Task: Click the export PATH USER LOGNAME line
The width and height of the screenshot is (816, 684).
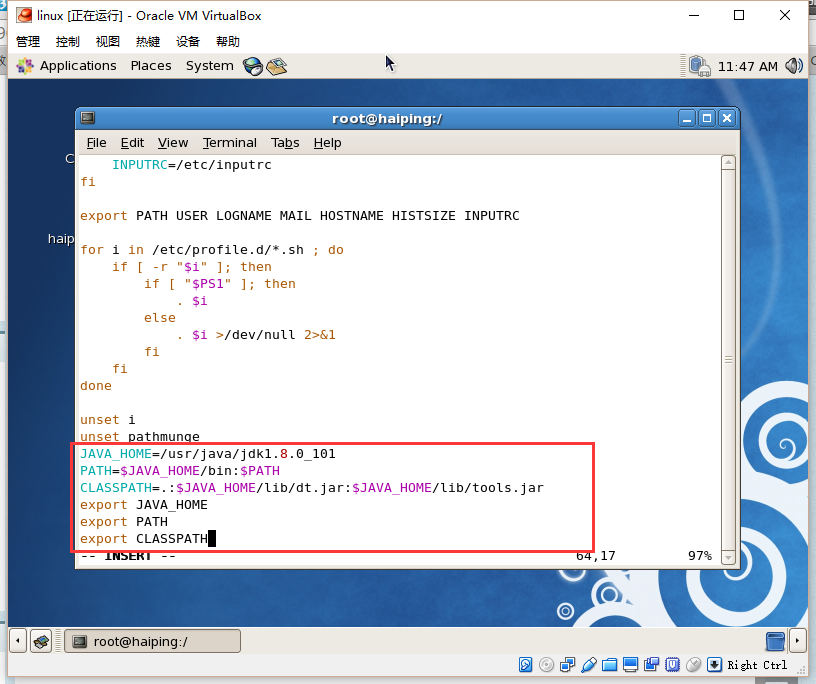Action: click(x=300, y=216)
